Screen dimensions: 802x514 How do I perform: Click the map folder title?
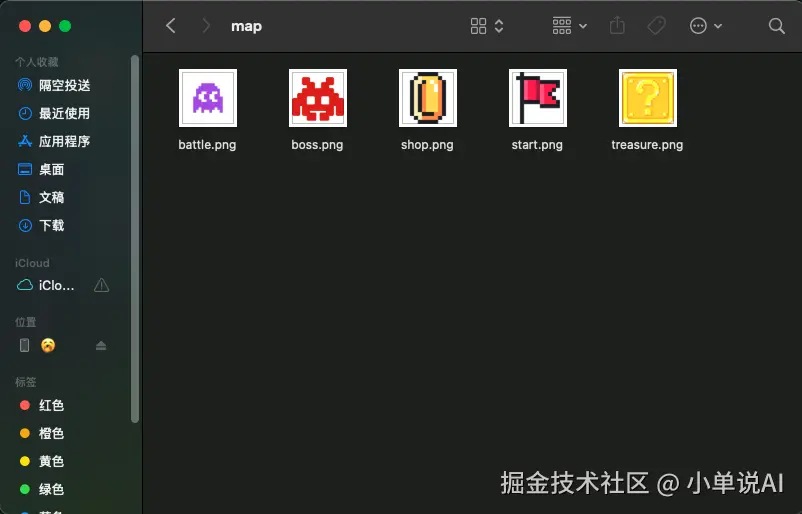click(x=246, y=26)
